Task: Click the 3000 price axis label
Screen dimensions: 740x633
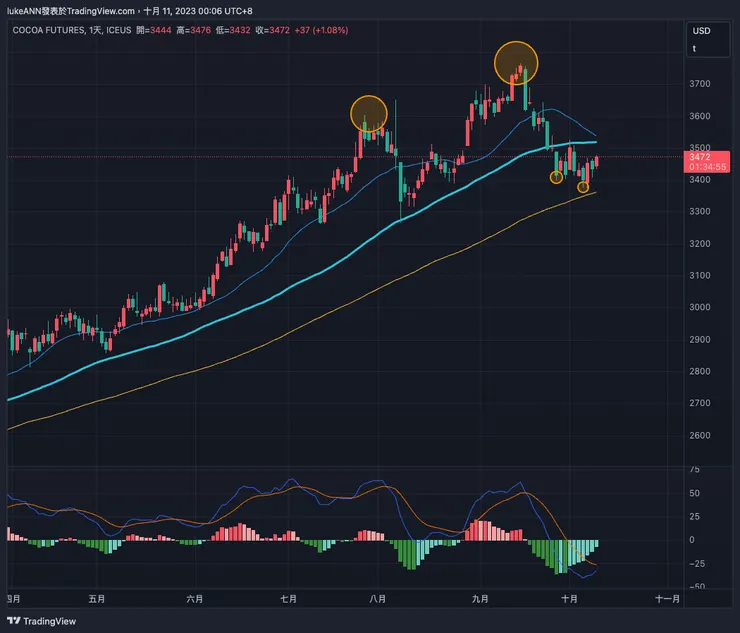Action: 699,307
